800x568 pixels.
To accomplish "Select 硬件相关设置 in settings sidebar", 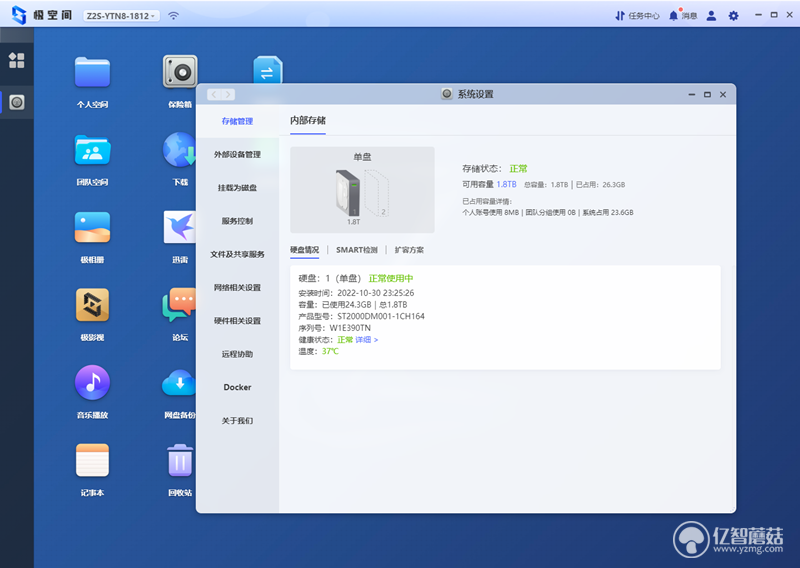I will [x=237, y=320].
